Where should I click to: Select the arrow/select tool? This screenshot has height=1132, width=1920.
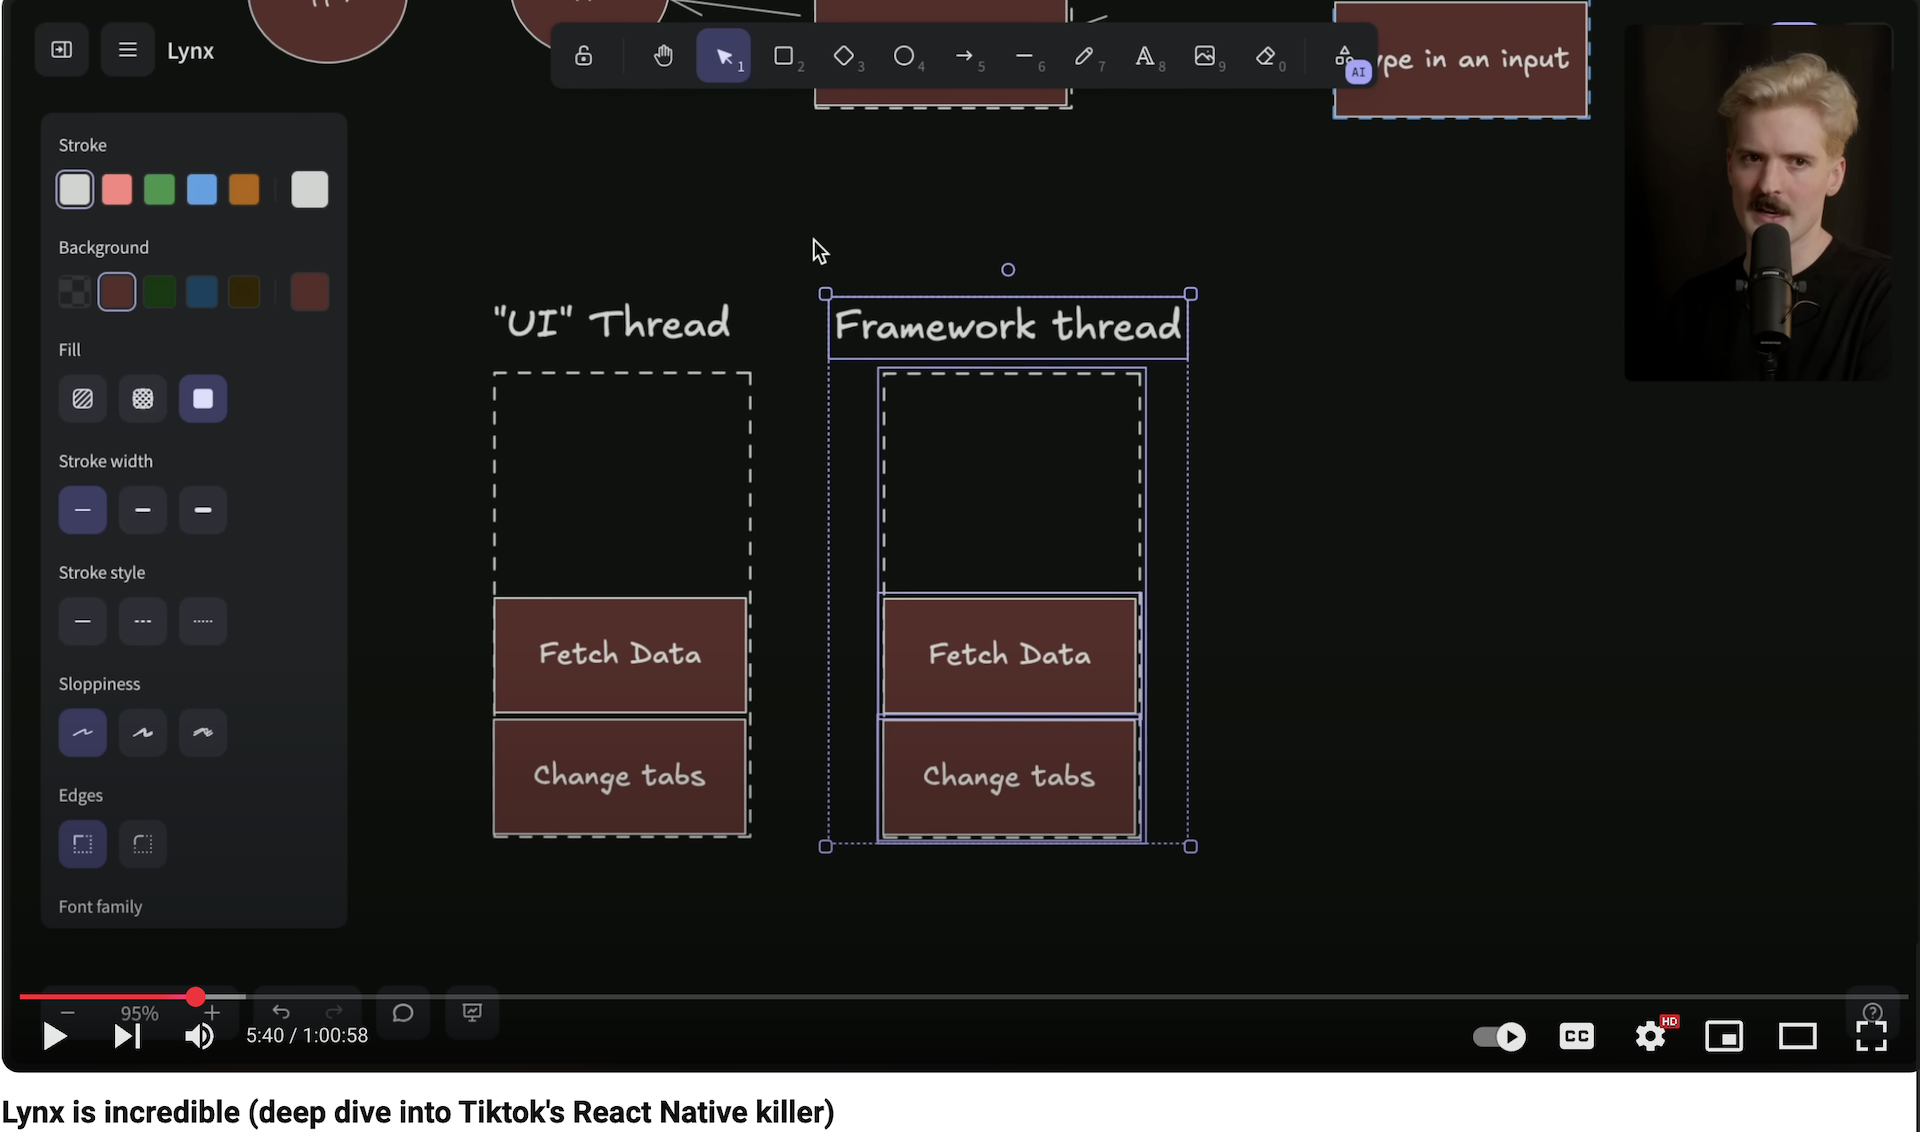pyautogui.click(x=724, y=57)
